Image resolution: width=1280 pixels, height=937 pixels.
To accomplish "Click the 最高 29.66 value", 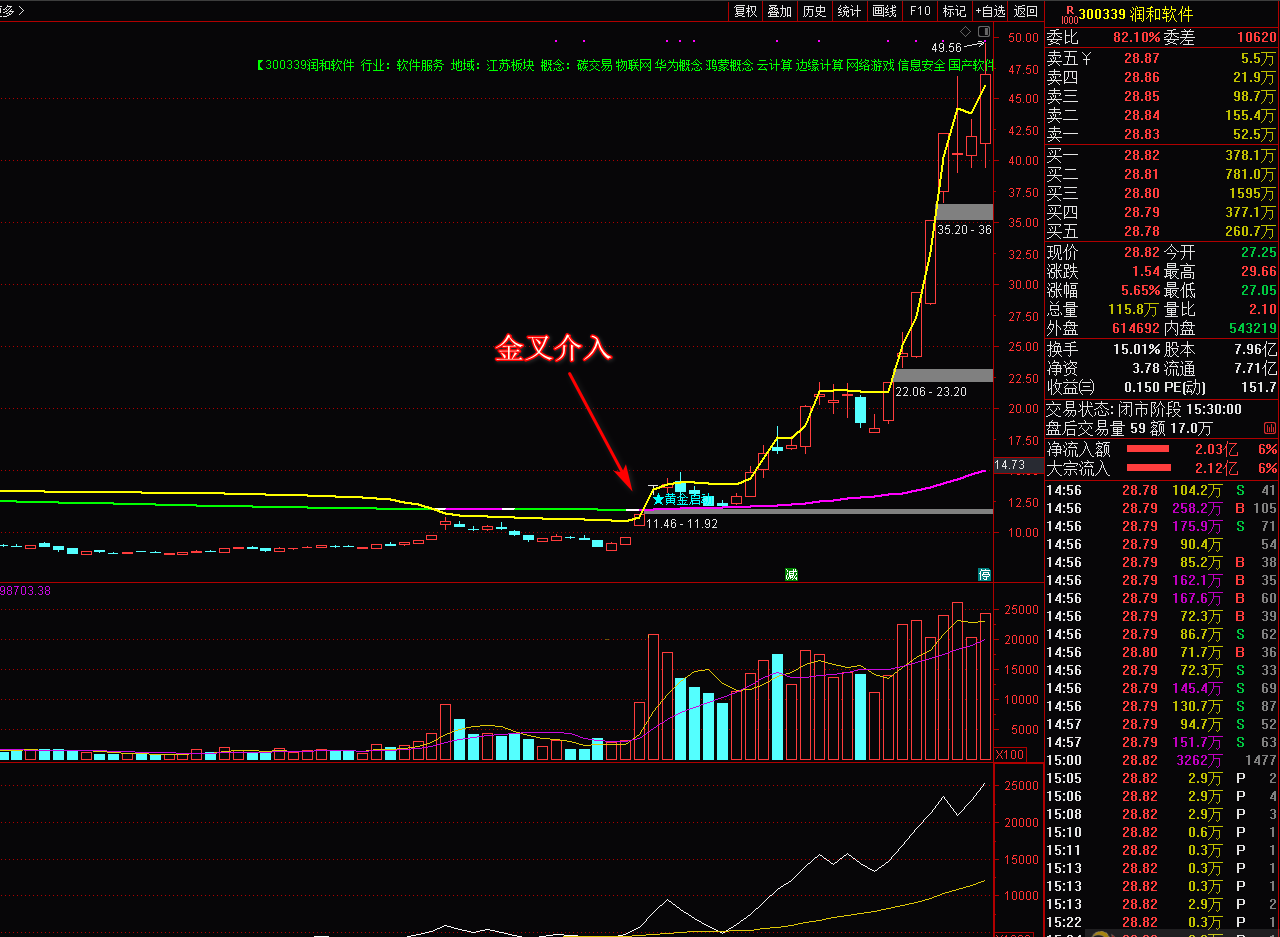I will [x=1258, y=271].
